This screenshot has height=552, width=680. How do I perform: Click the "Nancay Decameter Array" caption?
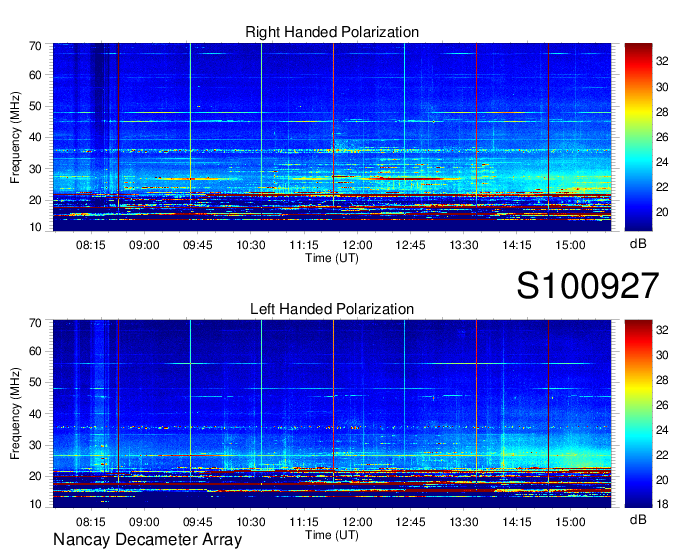147,540
